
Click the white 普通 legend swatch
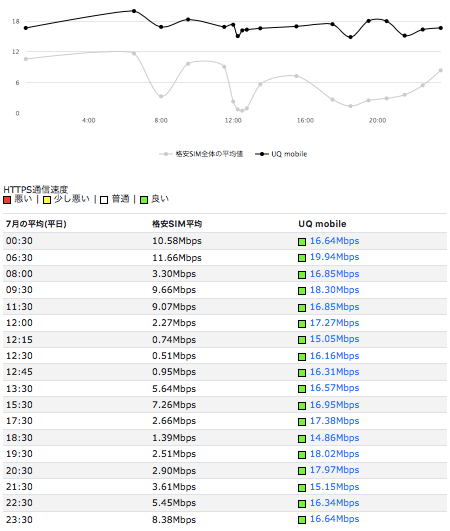[x=104, y=200]
